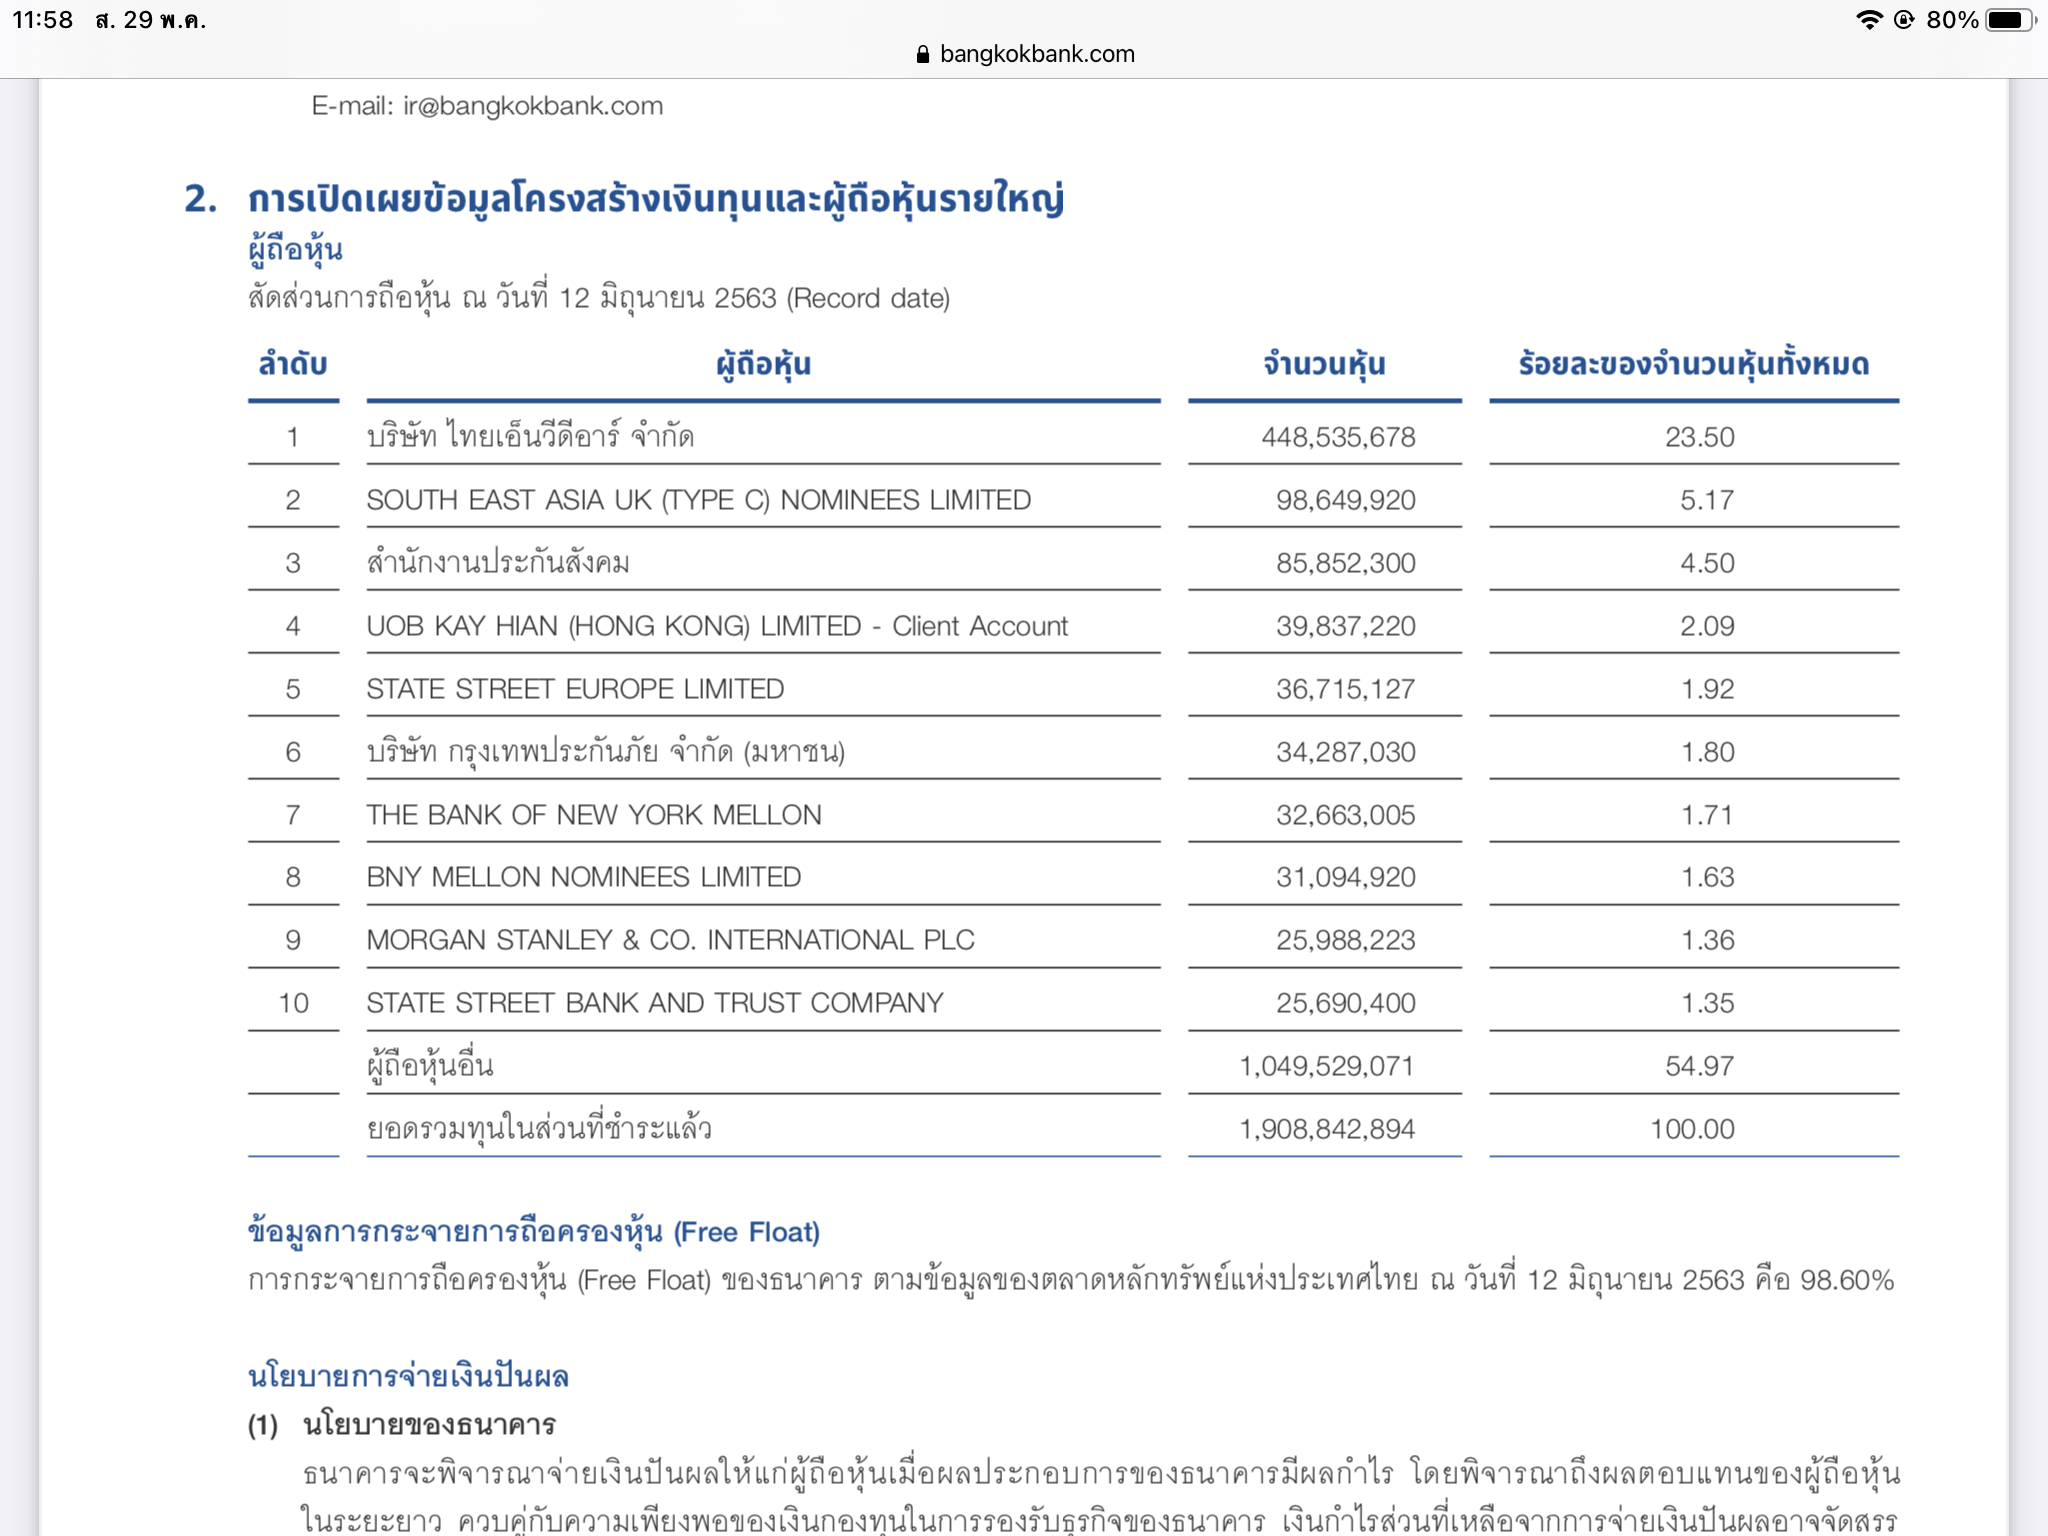Select share count 39,837,220

pyautogui.click(x=1345, y=626)
